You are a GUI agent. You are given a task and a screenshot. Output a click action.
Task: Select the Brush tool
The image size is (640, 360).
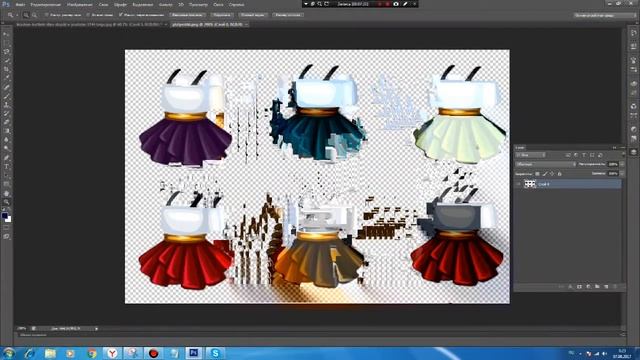(x=7, y=96)
